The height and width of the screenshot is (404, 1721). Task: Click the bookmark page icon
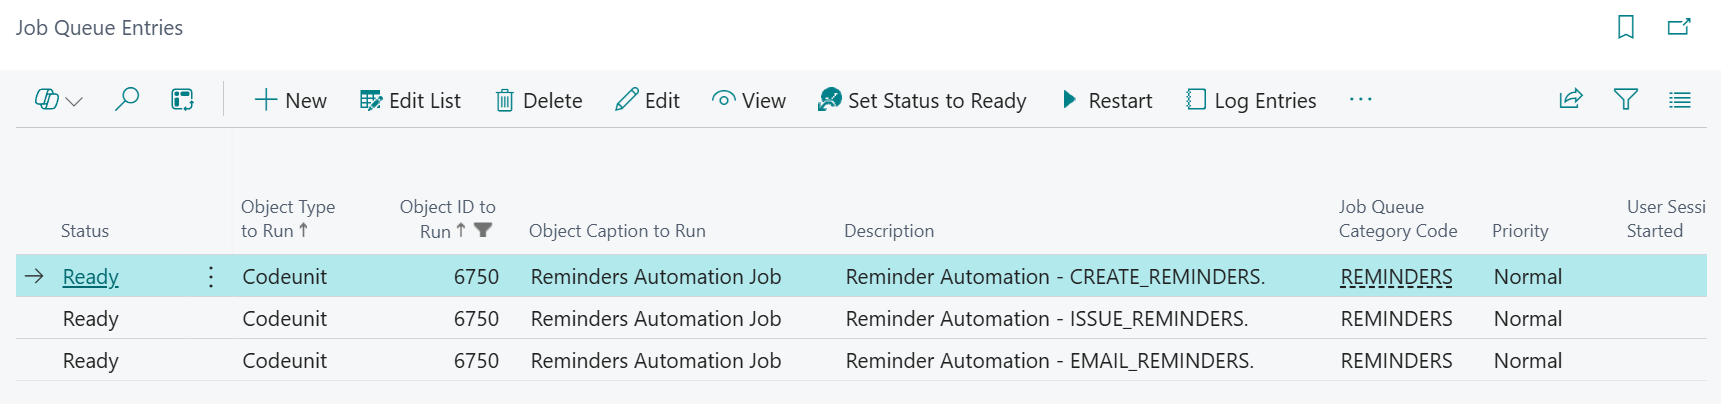[x=1626, y=27]
